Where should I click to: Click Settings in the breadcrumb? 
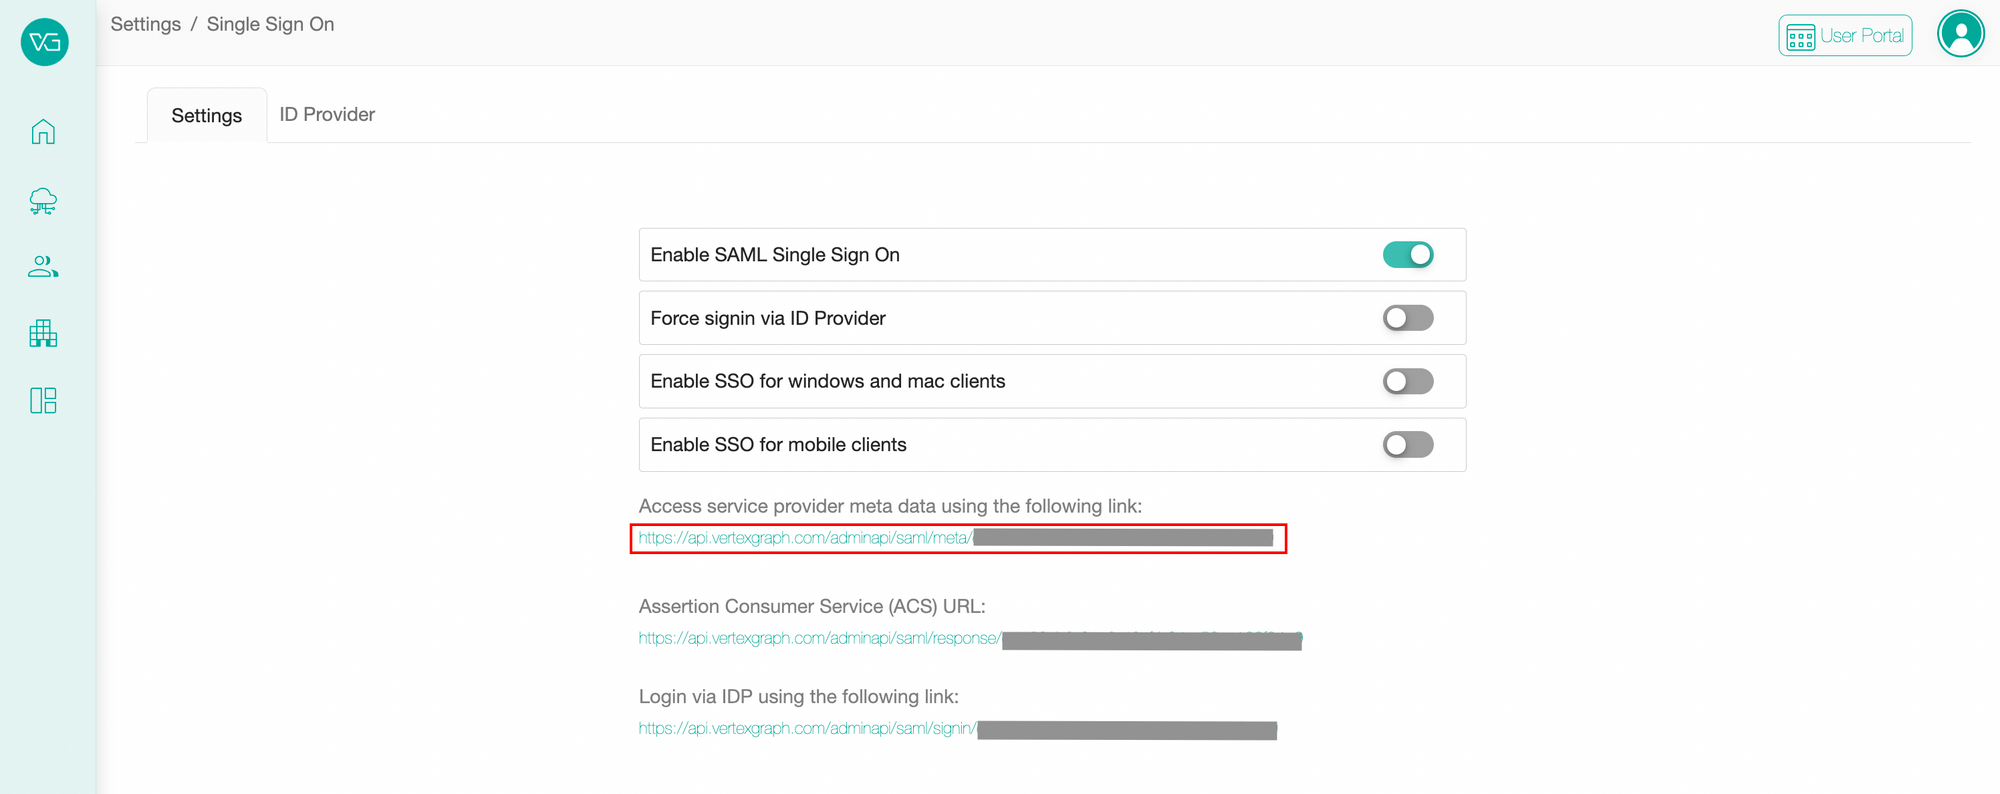point(146,24)
